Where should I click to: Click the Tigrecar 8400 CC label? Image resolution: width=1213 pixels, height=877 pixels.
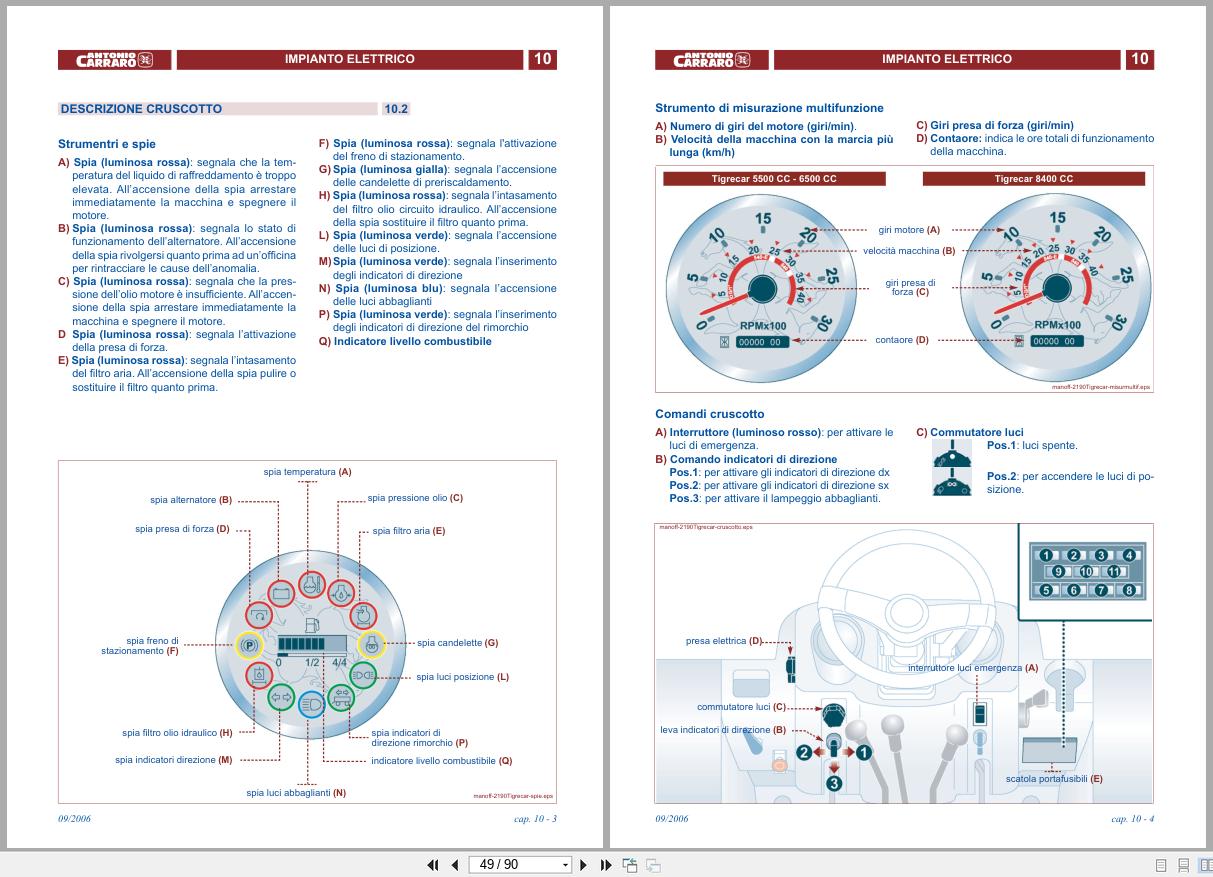tap(1033, 179)
